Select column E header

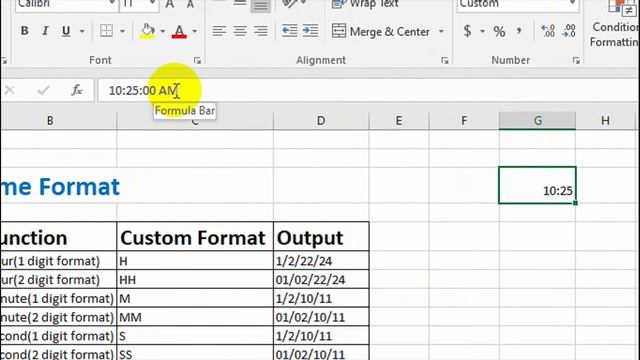(x=399, y=121)
